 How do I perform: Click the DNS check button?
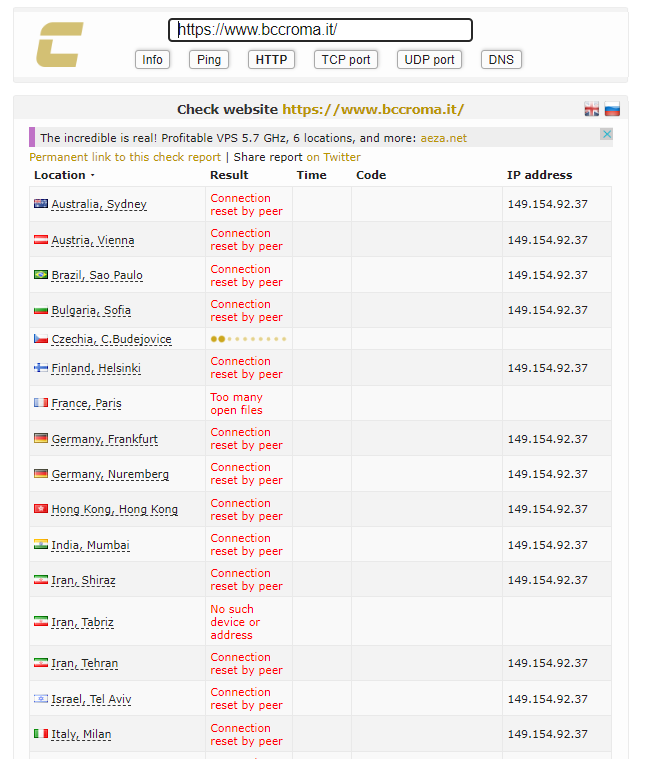tap(501, 60)
